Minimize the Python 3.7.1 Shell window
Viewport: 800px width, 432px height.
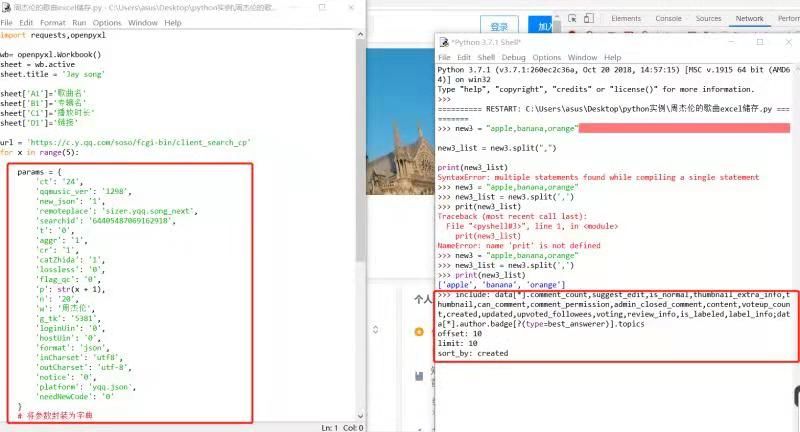[x=730, y=42]
